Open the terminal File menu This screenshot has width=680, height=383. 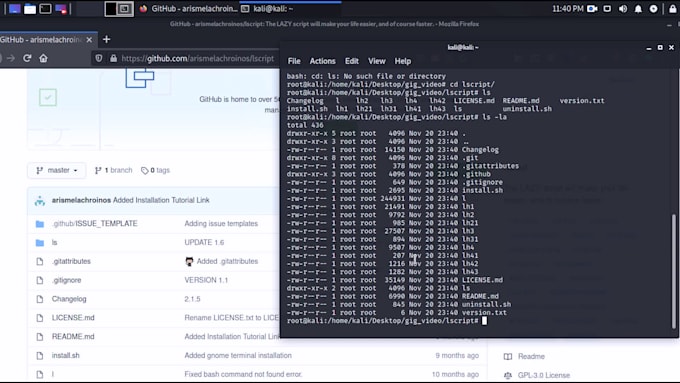click(x=294, y=61)
